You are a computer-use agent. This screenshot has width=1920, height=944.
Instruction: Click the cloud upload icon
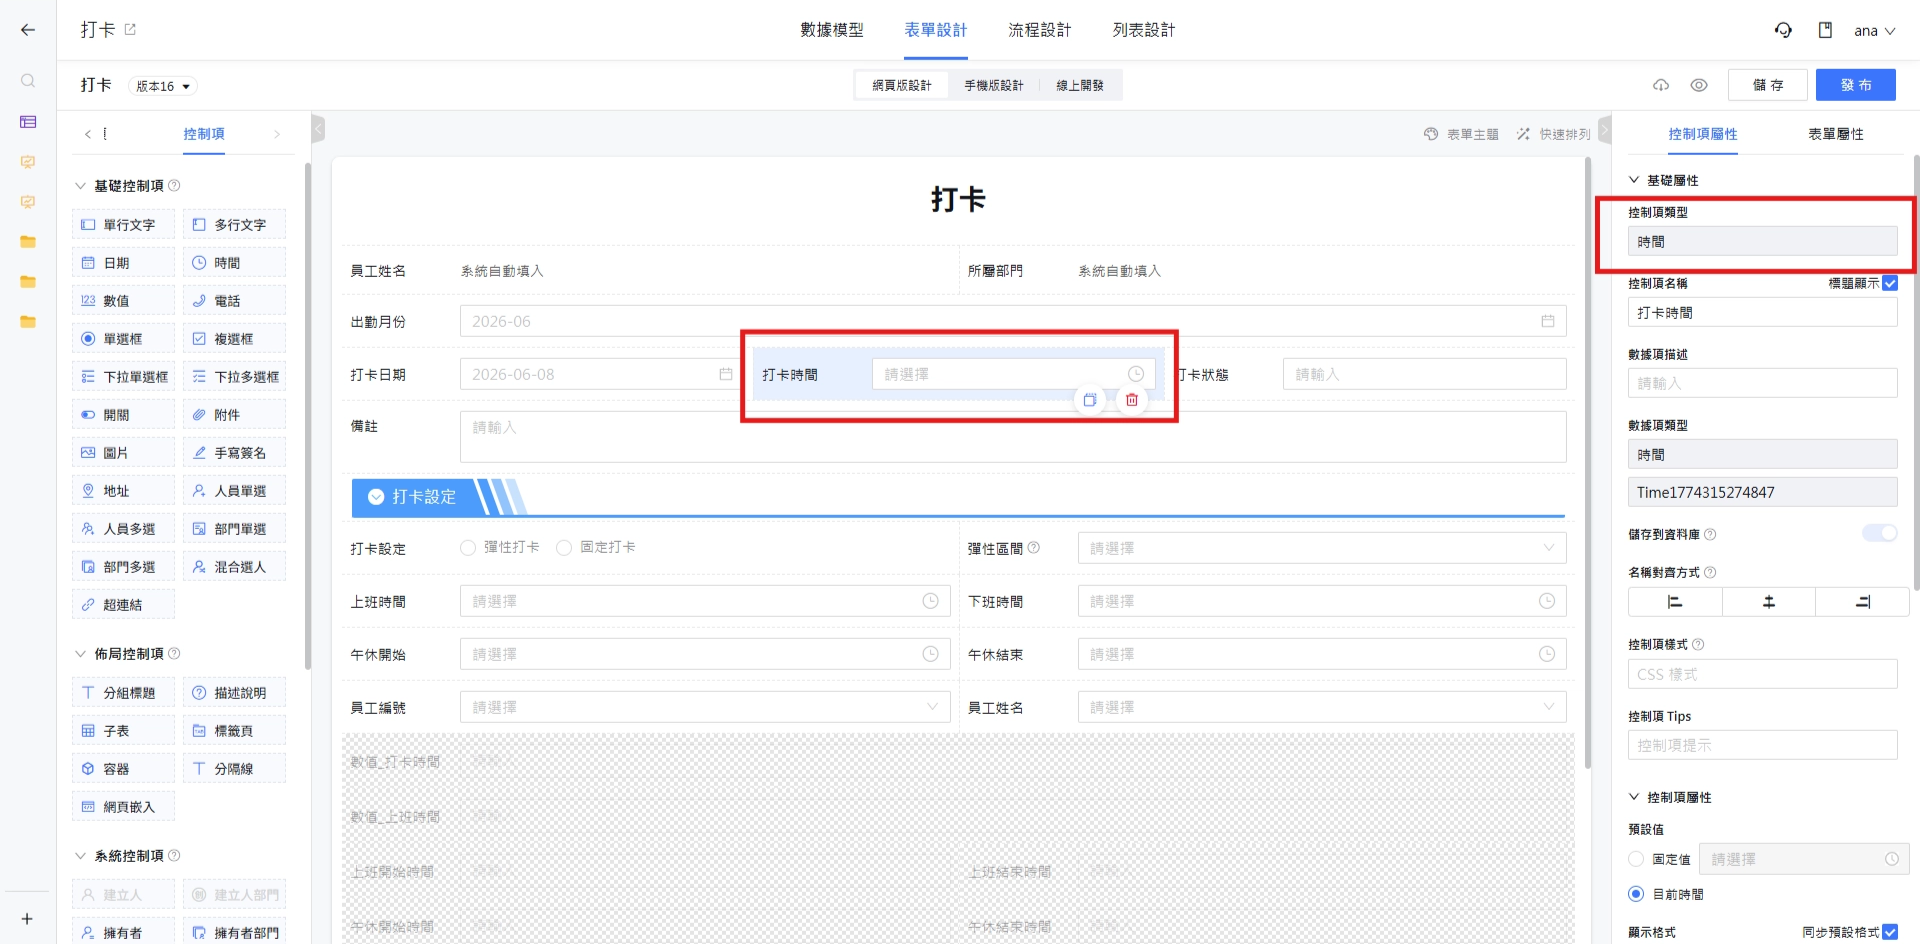coord(1661,85)
